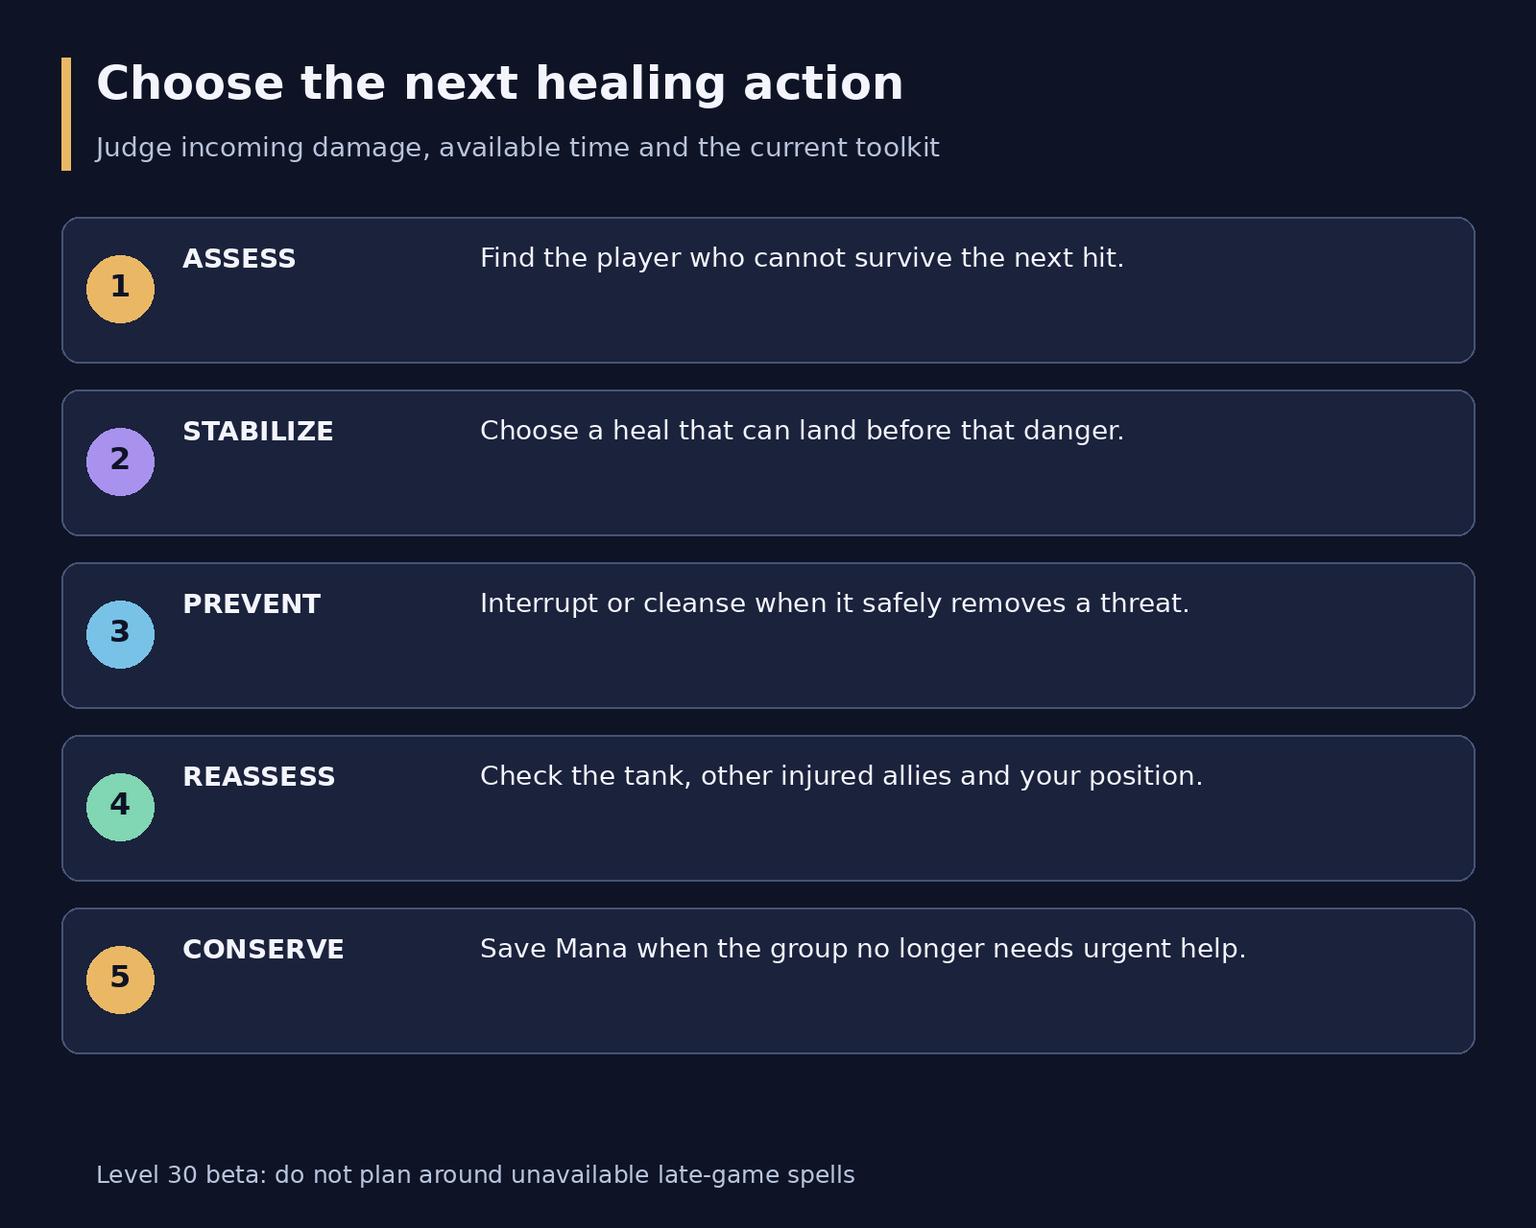Click empty area of the CONSERVE card

point(900,1010)
